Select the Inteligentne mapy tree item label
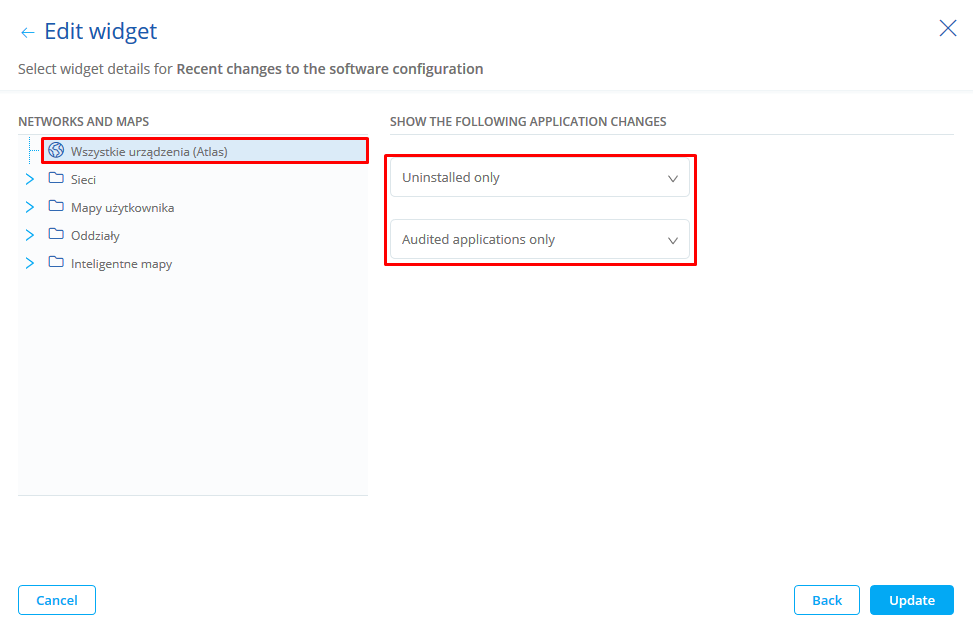The width and height of the screenshot is (973, 636). point(121,264)
